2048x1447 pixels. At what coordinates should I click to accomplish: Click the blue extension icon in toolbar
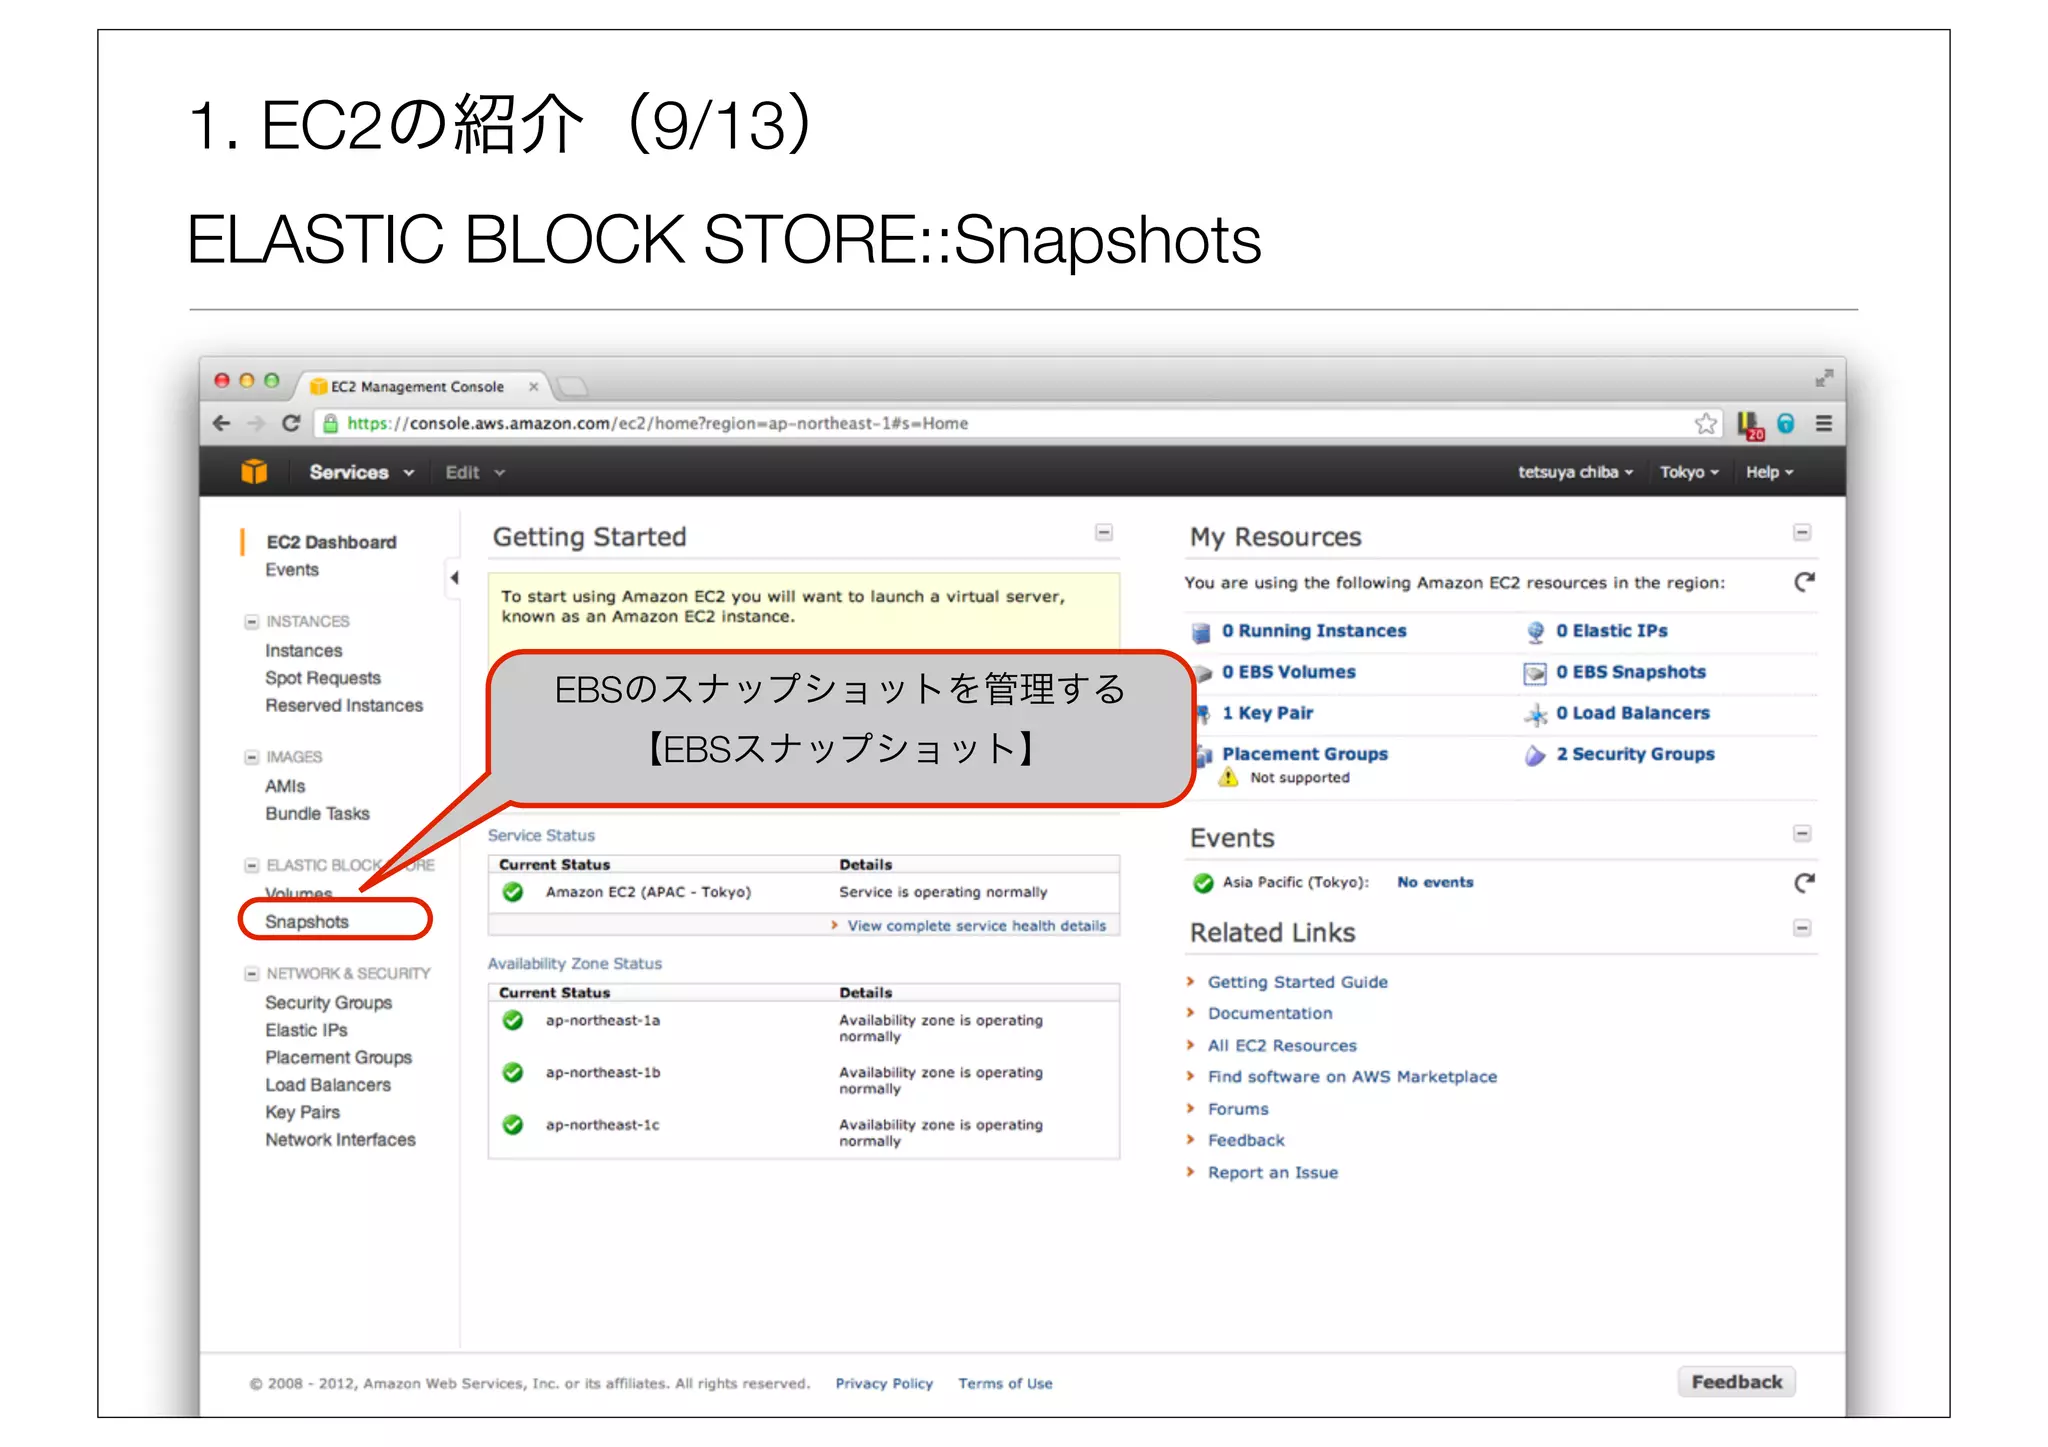point(1786,424)
